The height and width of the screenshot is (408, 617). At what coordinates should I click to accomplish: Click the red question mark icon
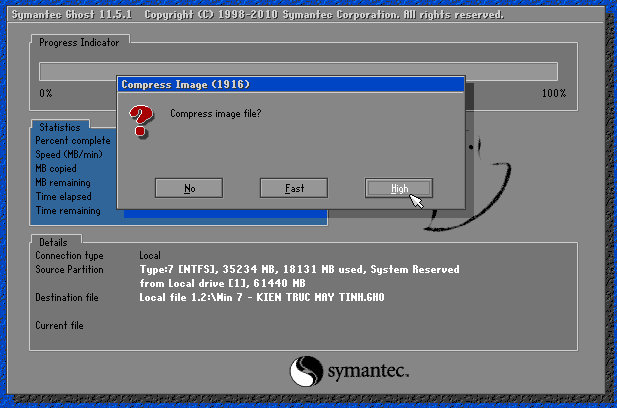[x=140, y=121]
